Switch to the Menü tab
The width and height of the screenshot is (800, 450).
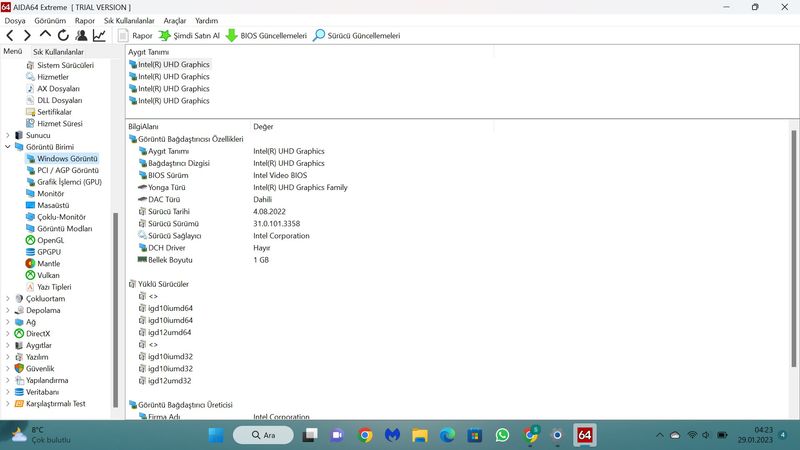[x=13, y=51]
